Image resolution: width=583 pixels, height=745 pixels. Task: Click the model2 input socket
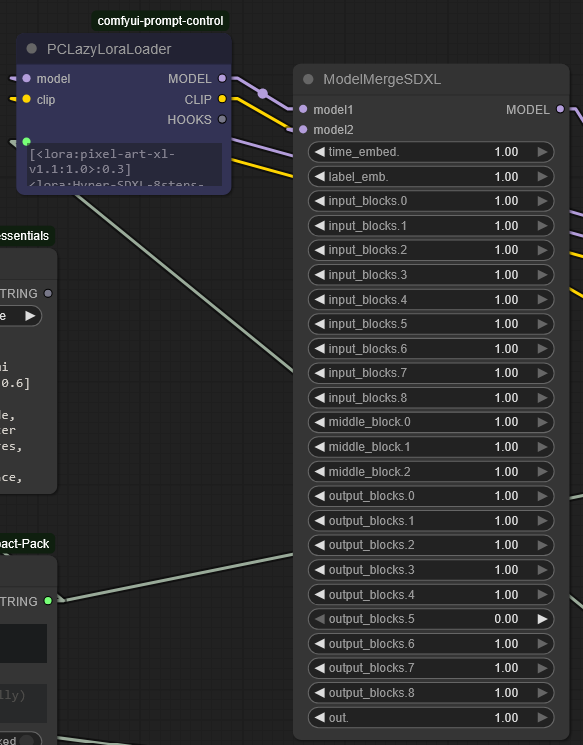[303, 129]
